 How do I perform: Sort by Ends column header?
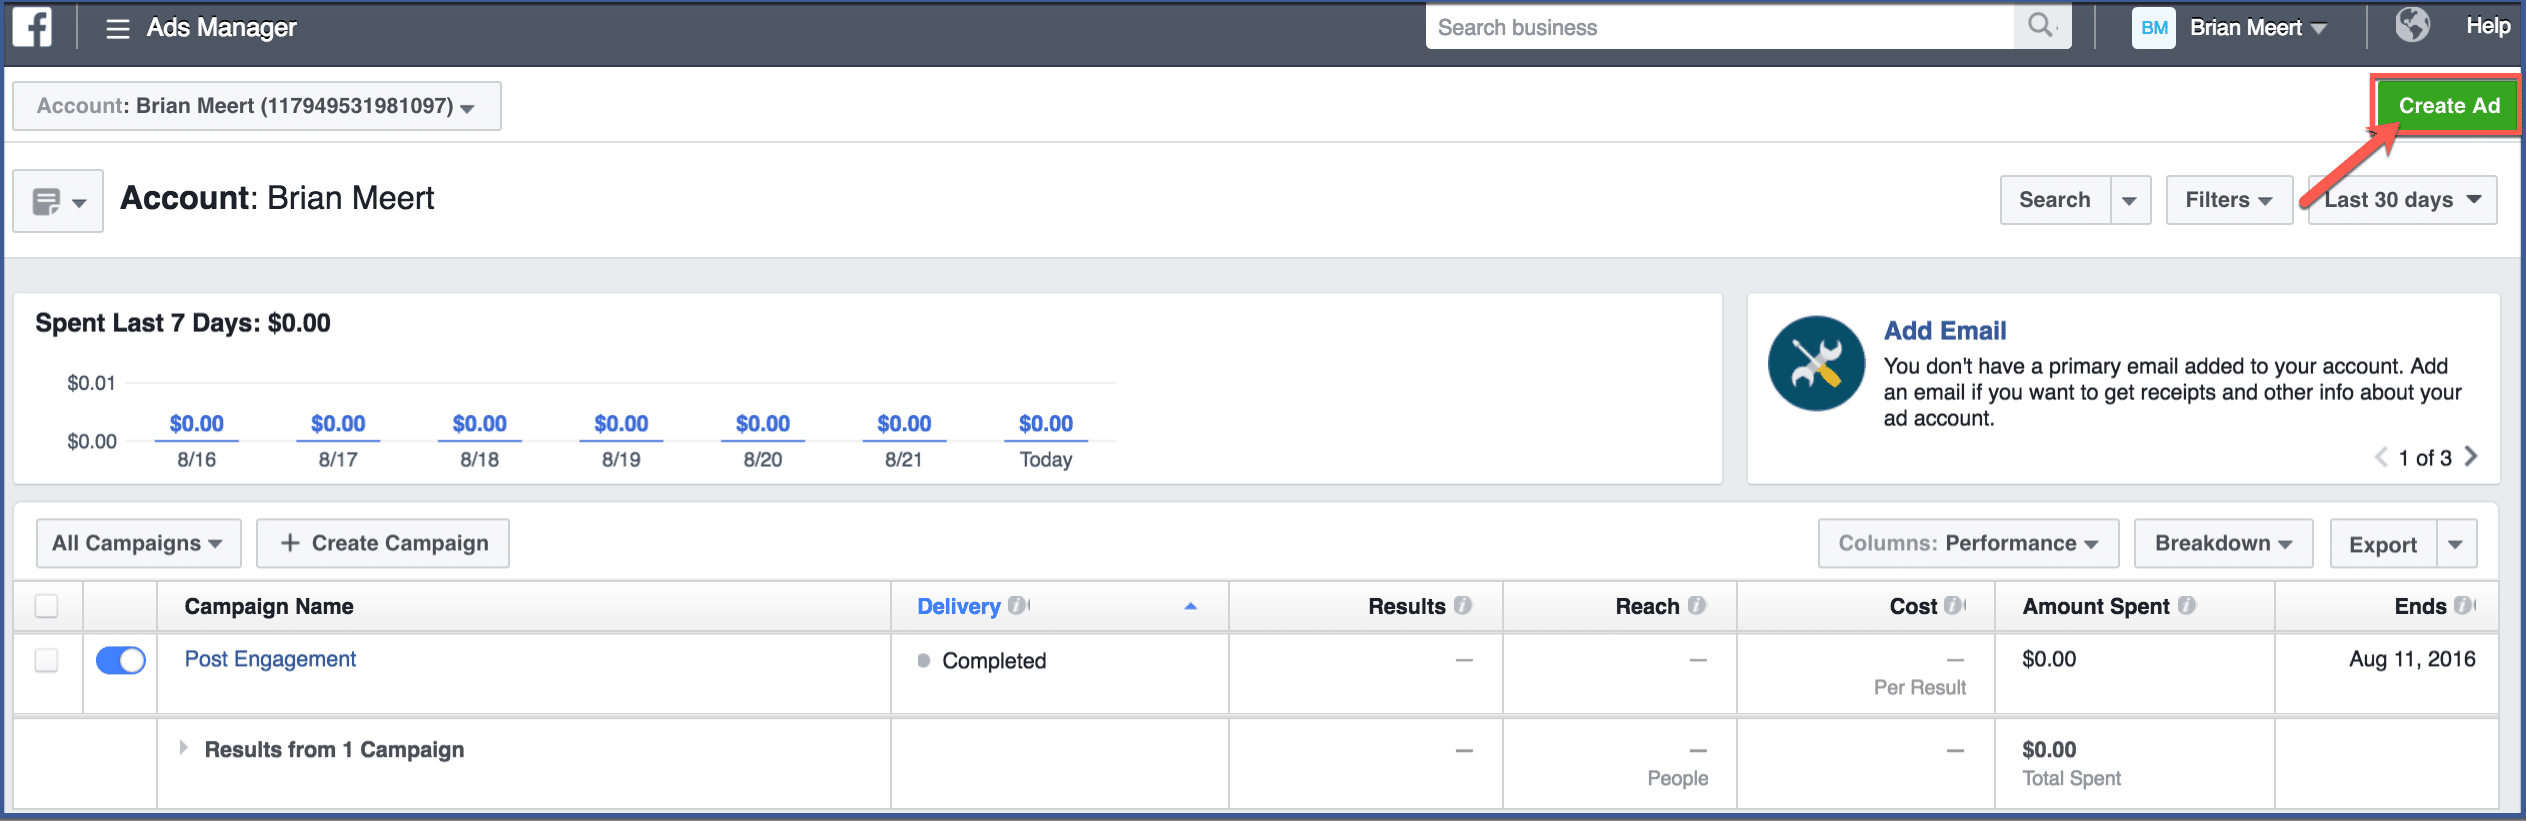tap(2420, 606)
